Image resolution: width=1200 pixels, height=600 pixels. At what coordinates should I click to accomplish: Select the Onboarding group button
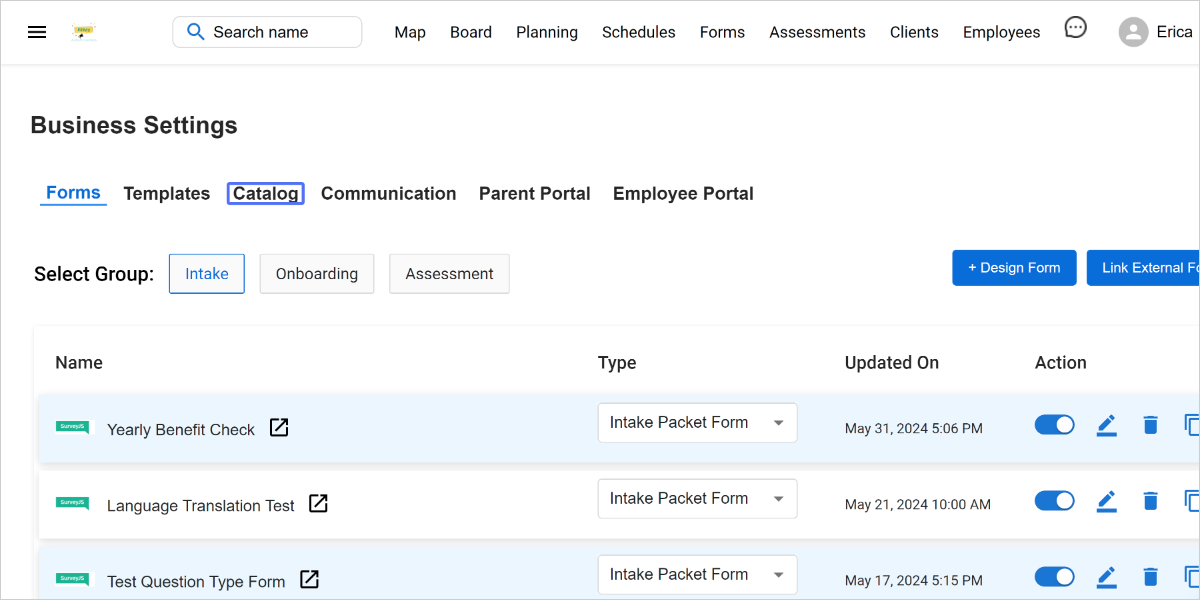pyautogui.click(x=317, y=274)
